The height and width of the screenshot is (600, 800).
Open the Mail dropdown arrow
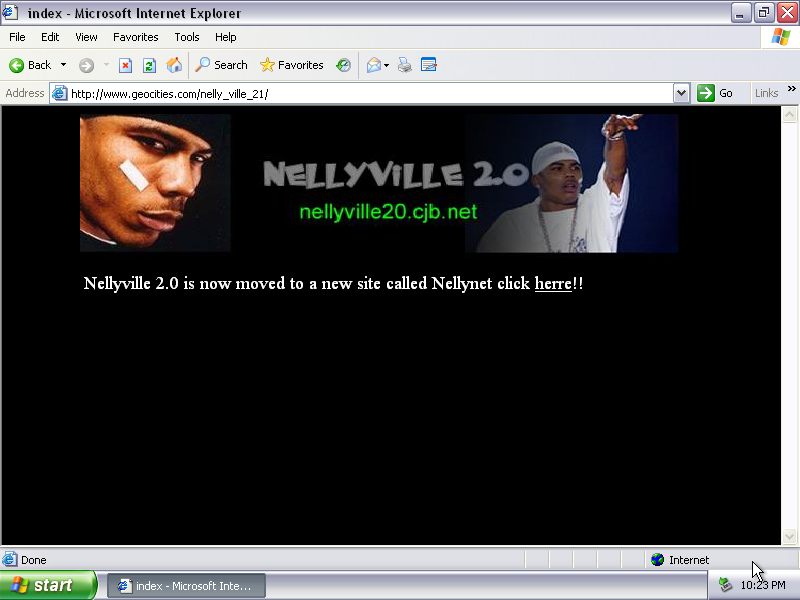(x=386, y=65)
